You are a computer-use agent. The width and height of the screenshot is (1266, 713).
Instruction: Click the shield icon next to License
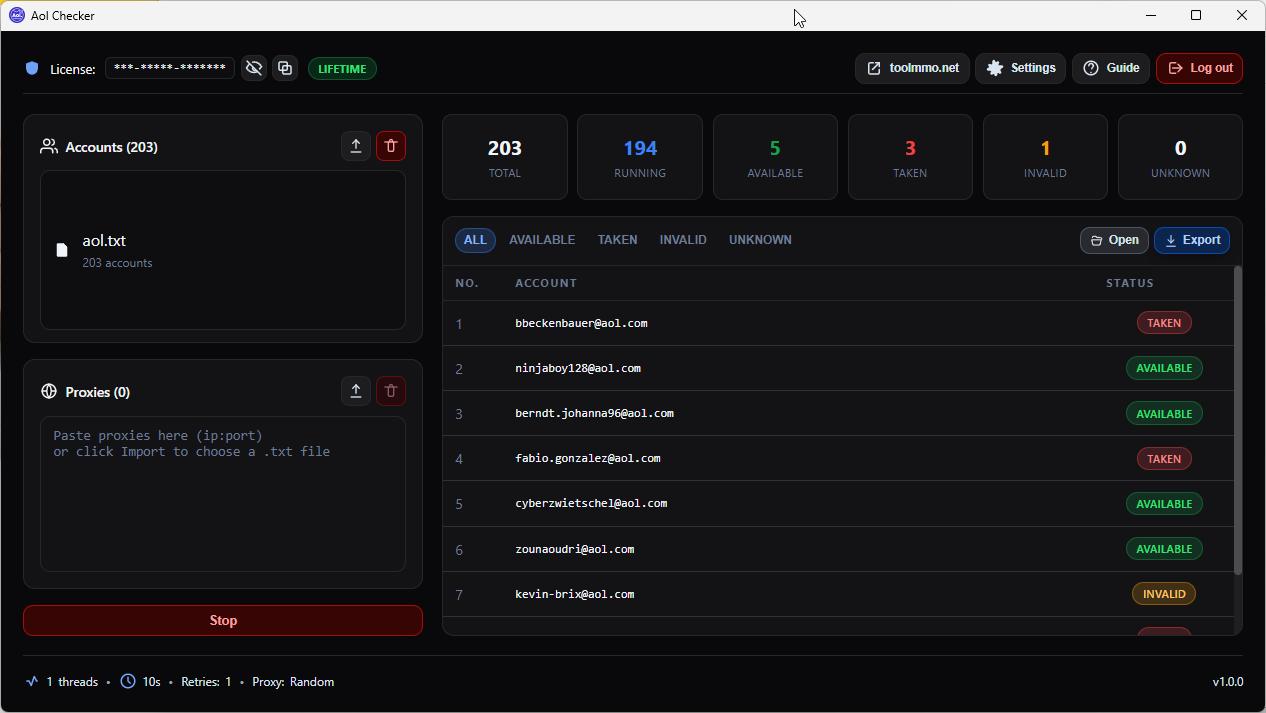32,68
